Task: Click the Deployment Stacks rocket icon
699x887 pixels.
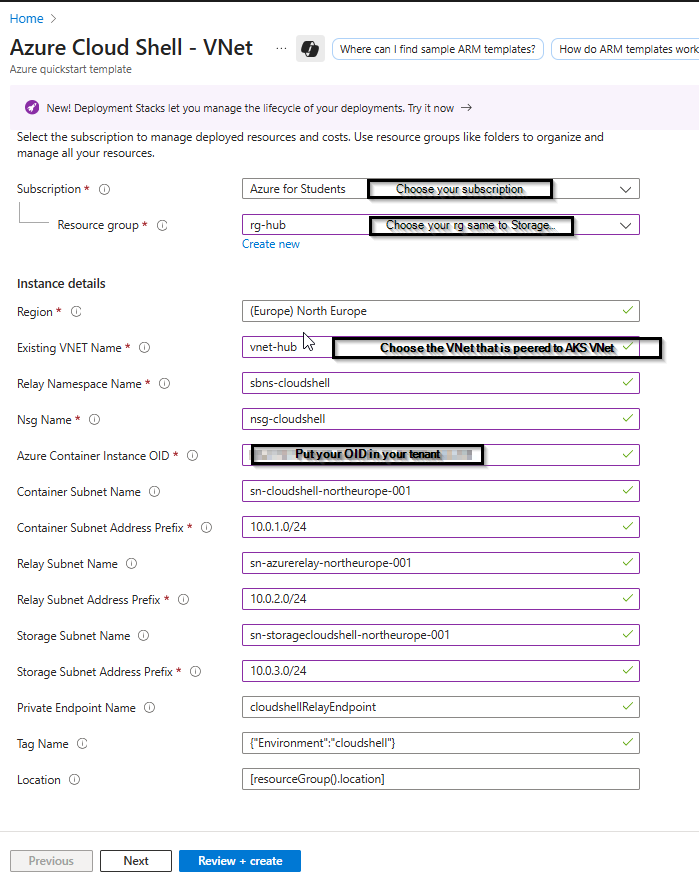Action: tap(32, 107)
